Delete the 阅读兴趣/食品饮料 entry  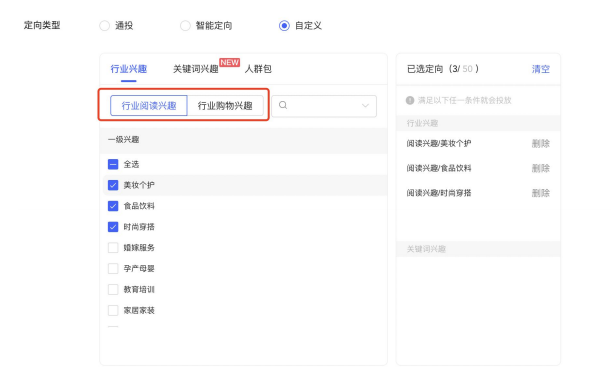[x=540, y=168]
